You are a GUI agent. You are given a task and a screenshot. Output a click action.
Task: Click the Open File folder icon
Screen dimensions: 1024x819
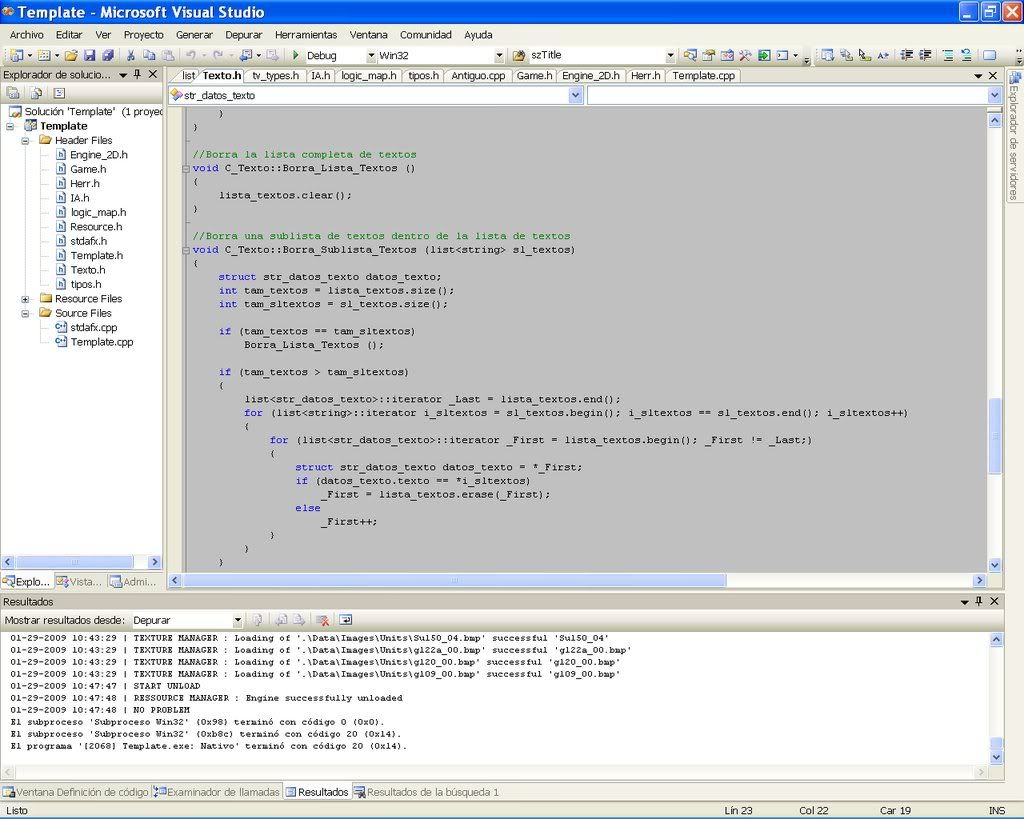coord(71,56)
